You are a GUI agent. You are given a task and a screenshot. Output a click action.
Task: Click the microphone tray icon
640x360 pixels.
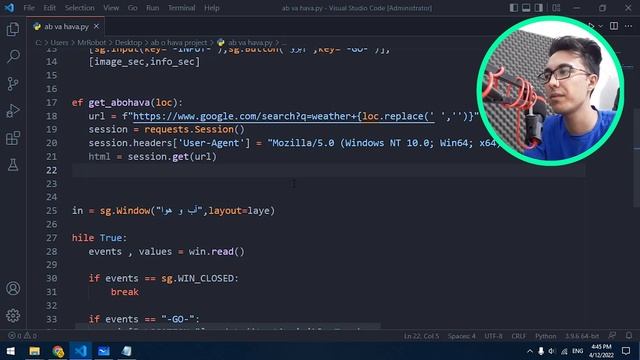point(541,351)
